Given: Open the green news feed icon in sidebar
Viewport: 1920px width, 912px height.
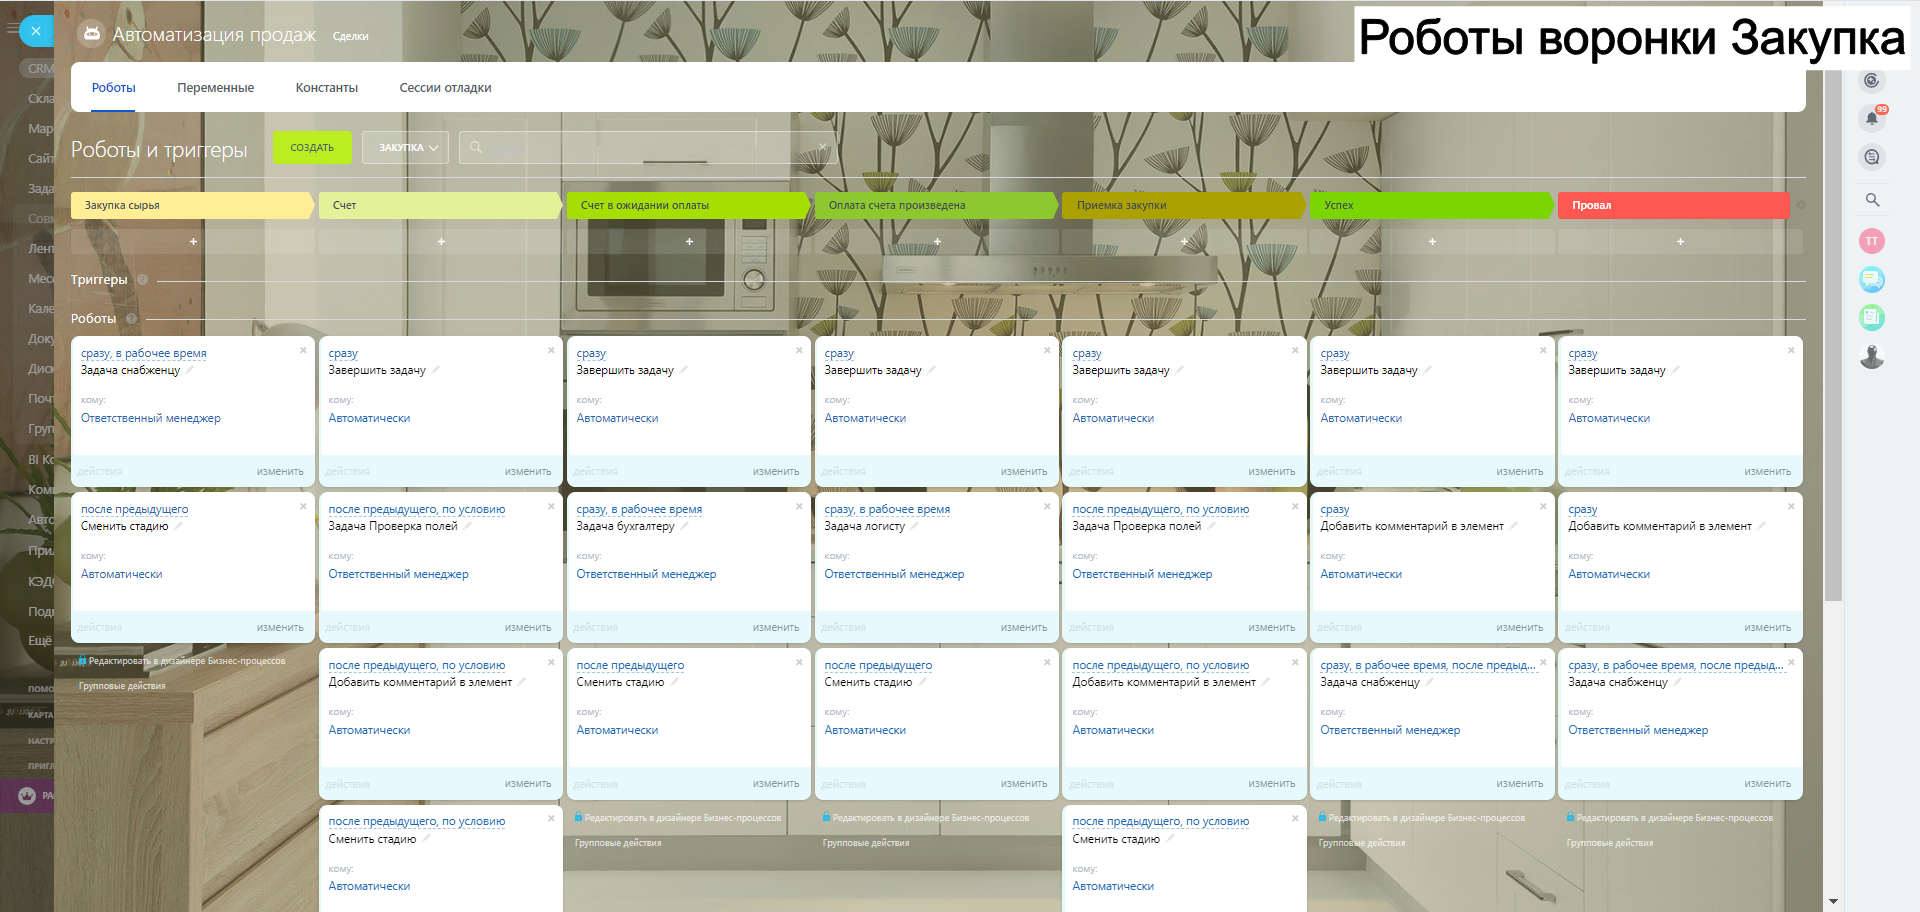Looking at the screenshot, I should [x=1872, y=318].
